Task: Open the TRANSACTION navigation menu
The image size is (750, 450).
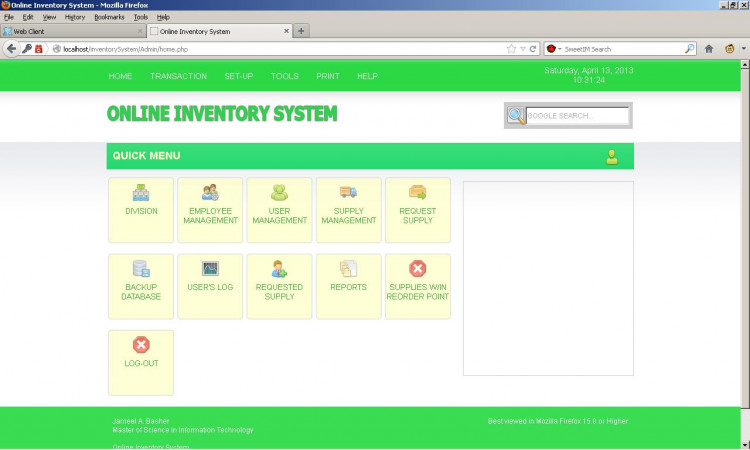Action: point(178,76)
